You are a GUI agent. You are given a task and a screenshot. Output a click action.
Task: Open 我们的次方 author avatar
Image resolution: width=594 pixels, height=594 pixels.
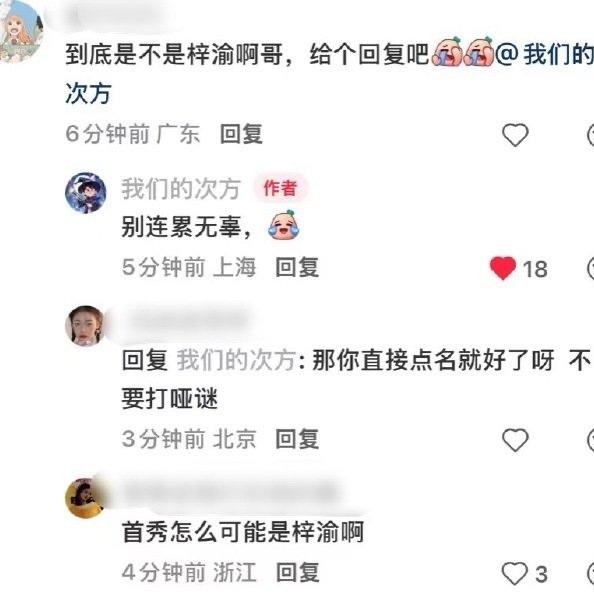(x=86, y=193)
